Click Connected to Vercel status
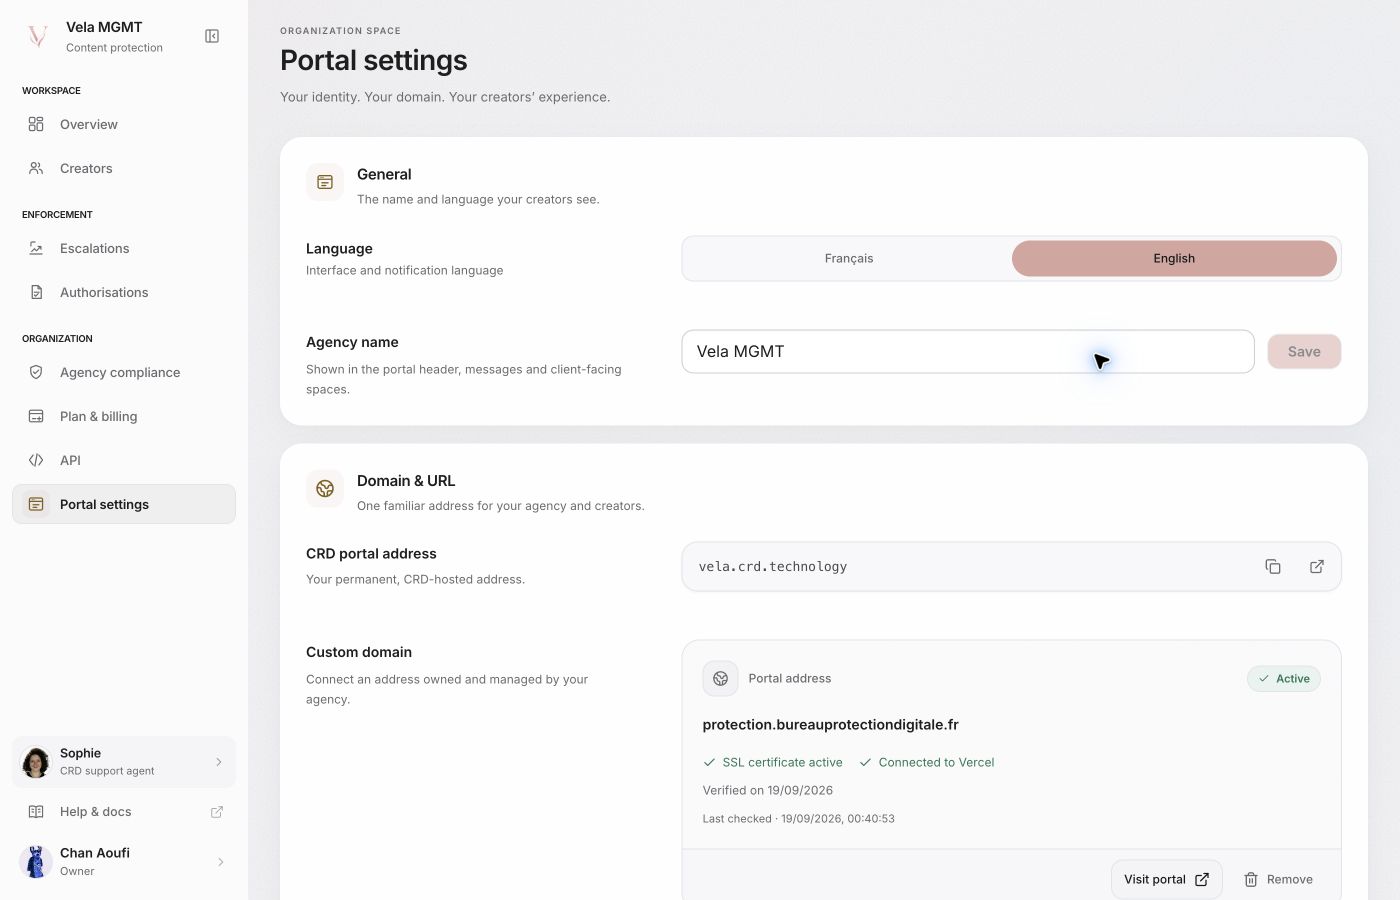 coord(927,762)
